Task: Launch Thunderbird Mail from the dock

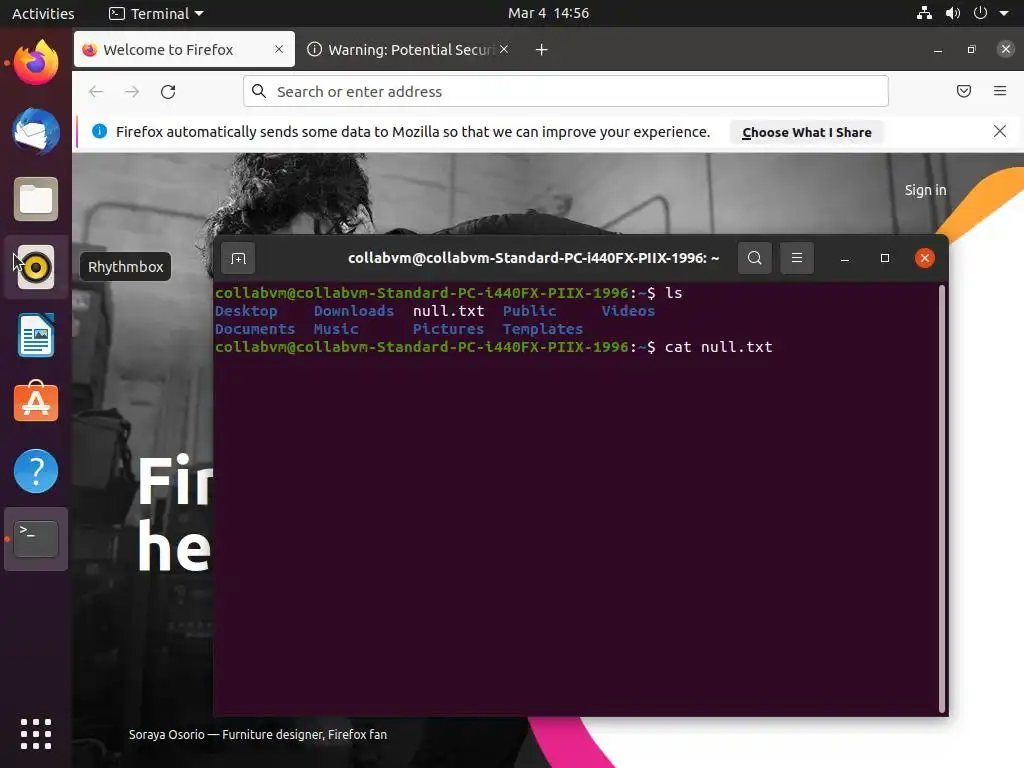Action: click(36, 131)
